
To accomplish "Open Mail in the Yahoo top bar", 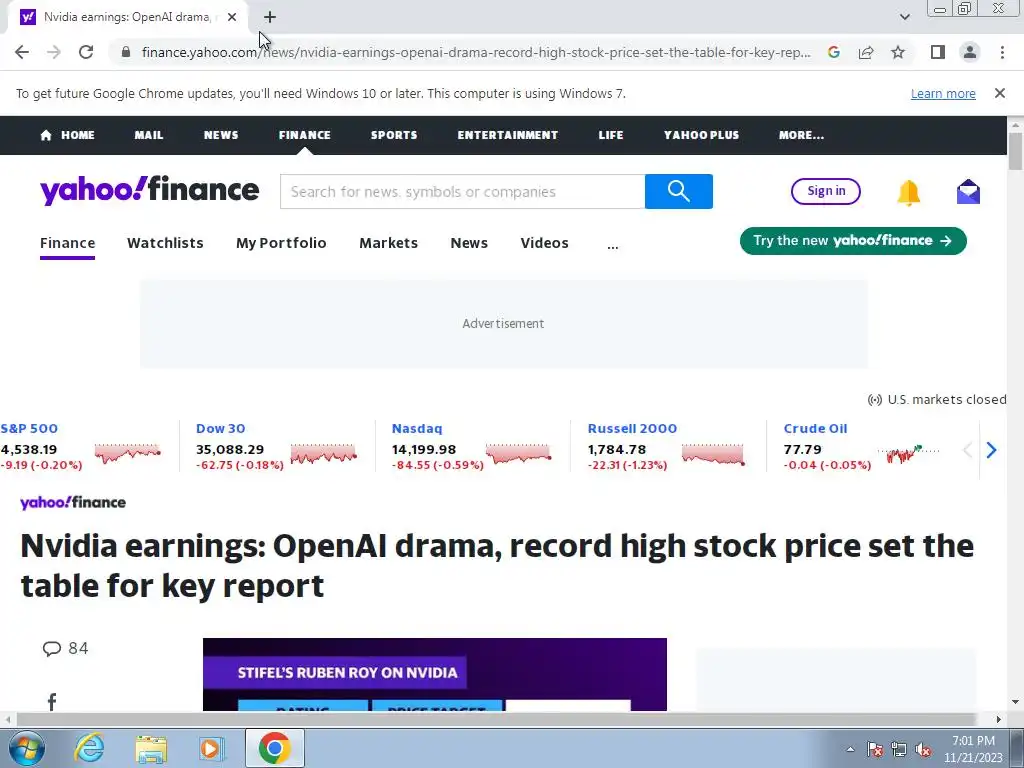I will click(x=149, y=135).
